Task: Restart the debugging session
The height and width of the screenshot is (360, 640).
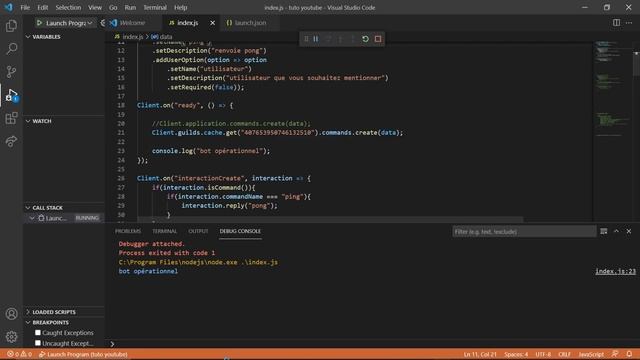Action: [x=365, y=39]
